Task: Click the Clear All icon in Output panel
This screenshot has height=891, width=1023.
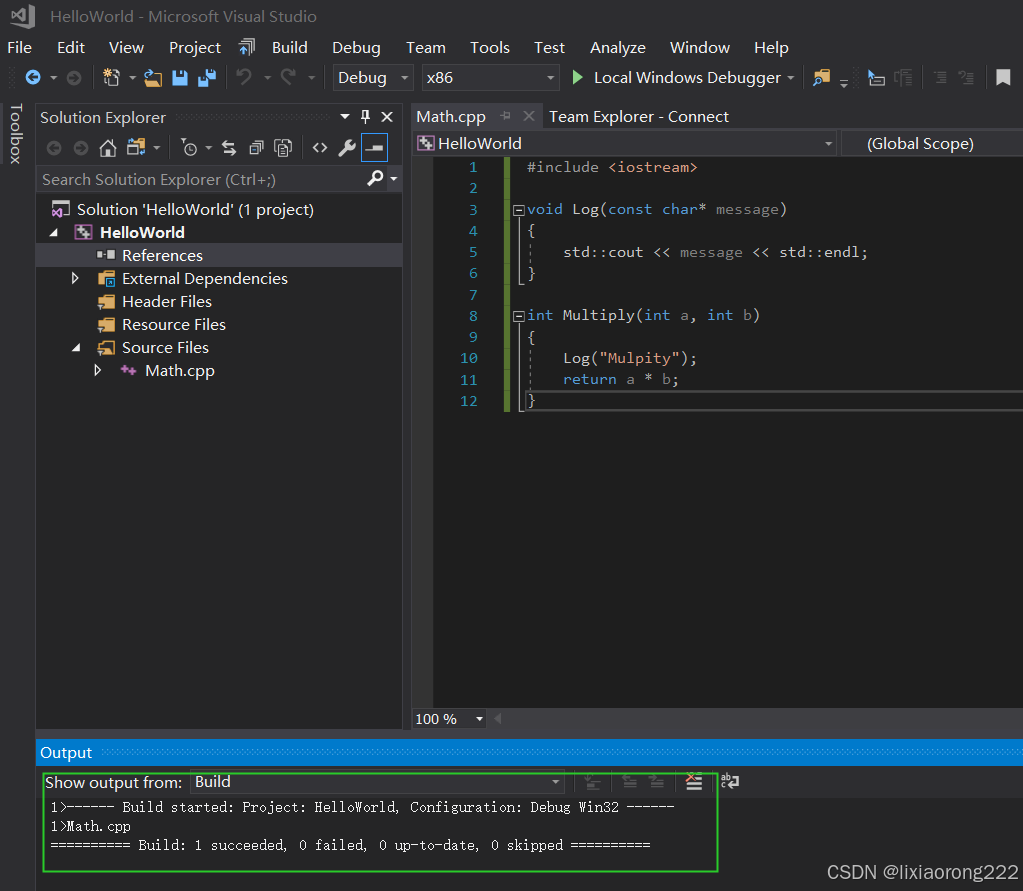Action: click(694, 783)
